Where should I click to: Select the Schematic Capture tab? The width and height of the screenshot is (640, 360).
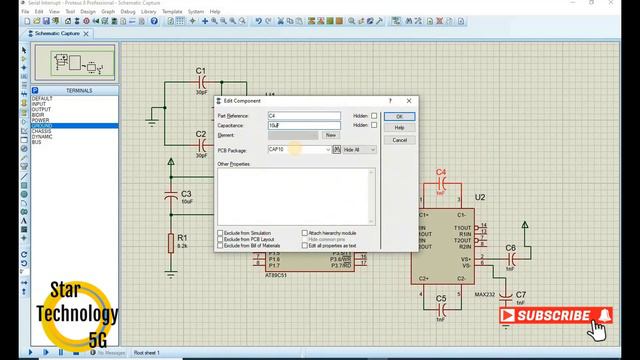pyautogui.click(x=57, y=33)
